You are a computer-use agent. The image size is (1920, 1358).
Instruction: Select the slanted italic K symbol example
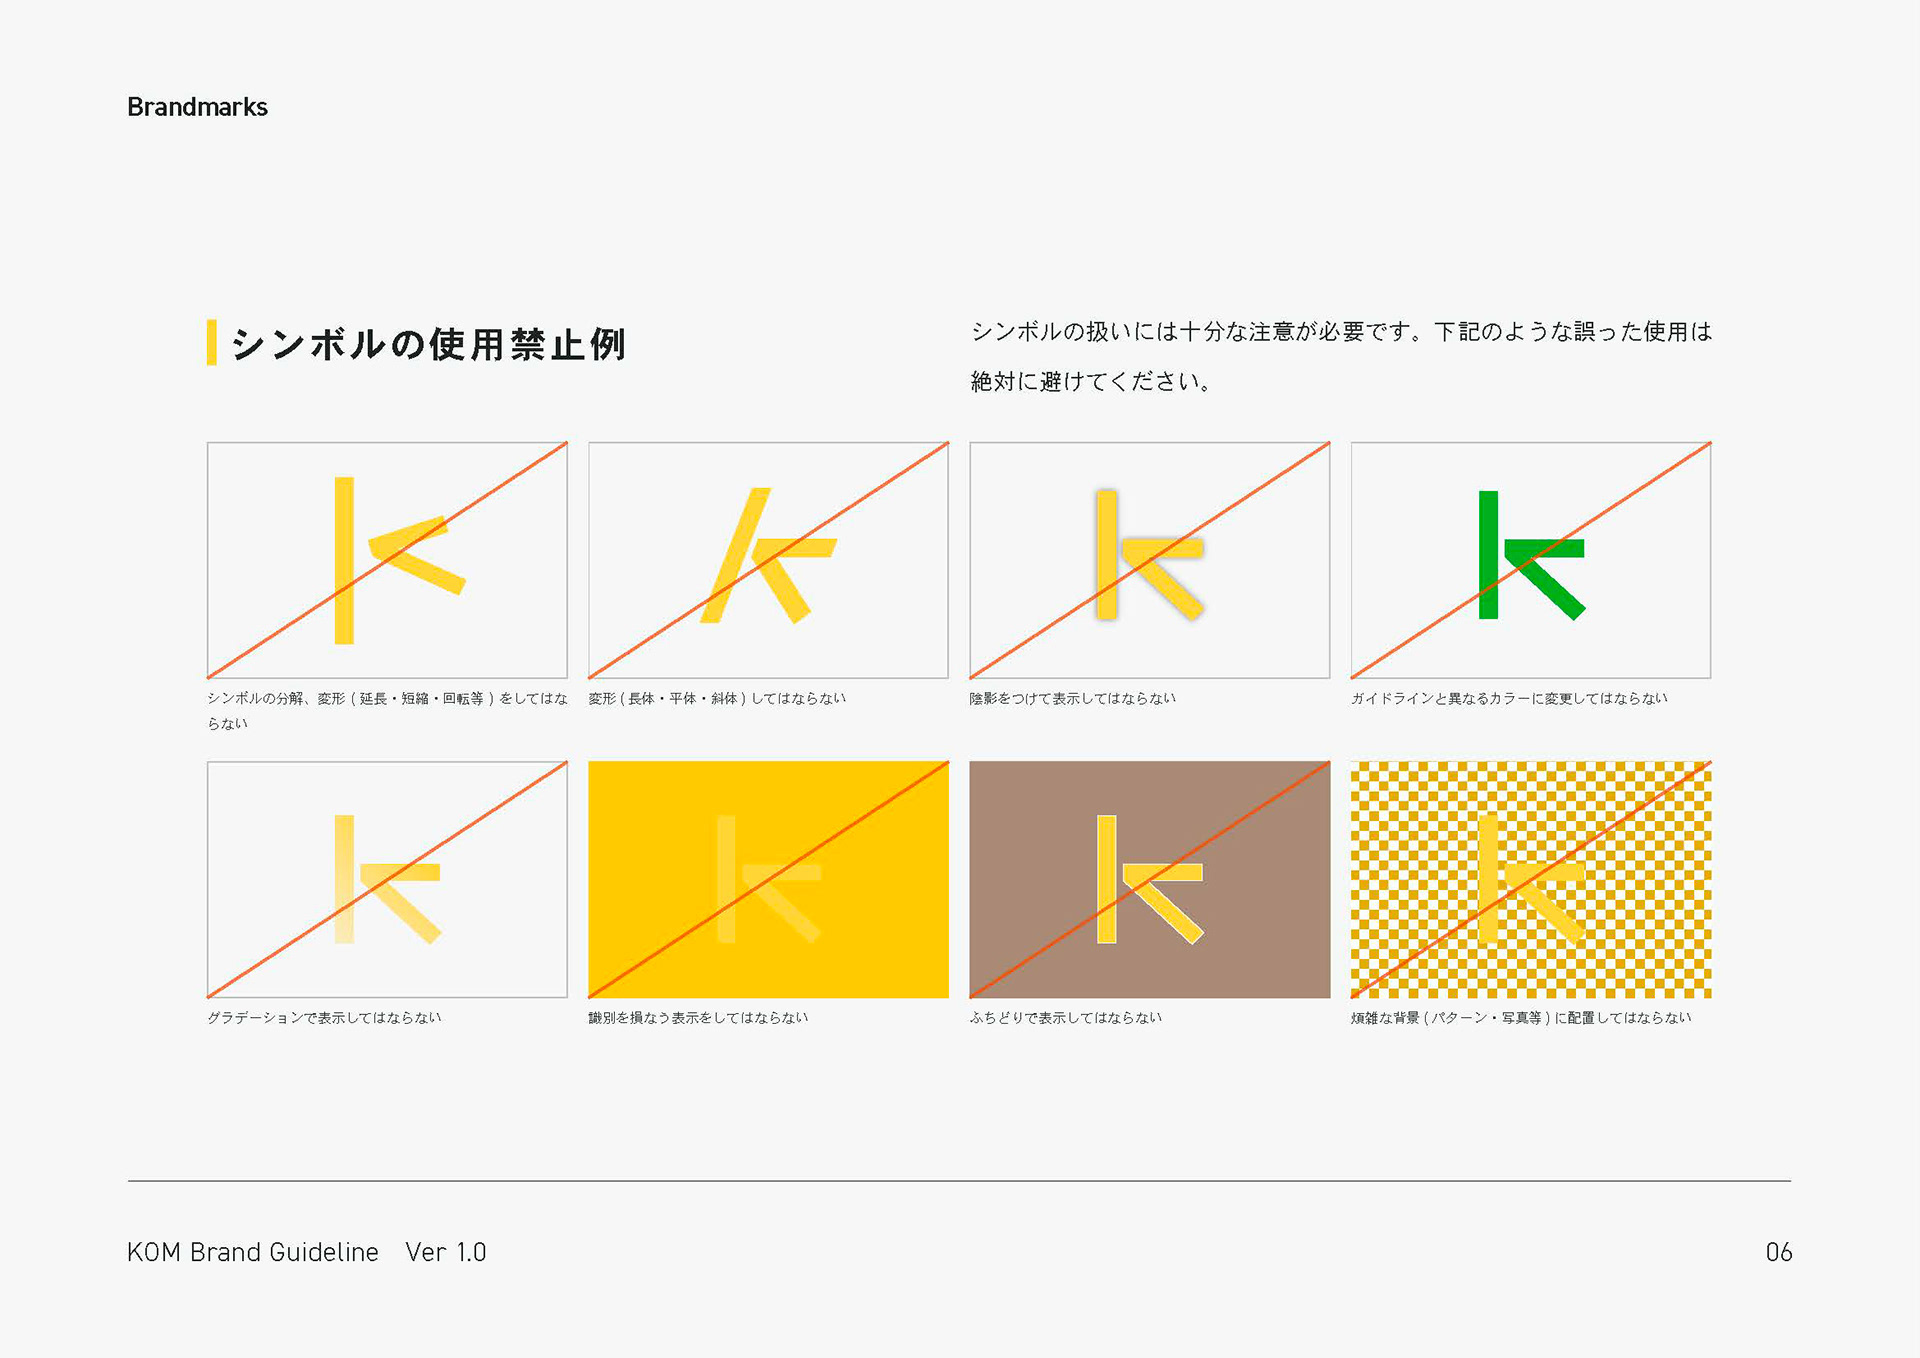pyautogui.click(x=768, y=560)
